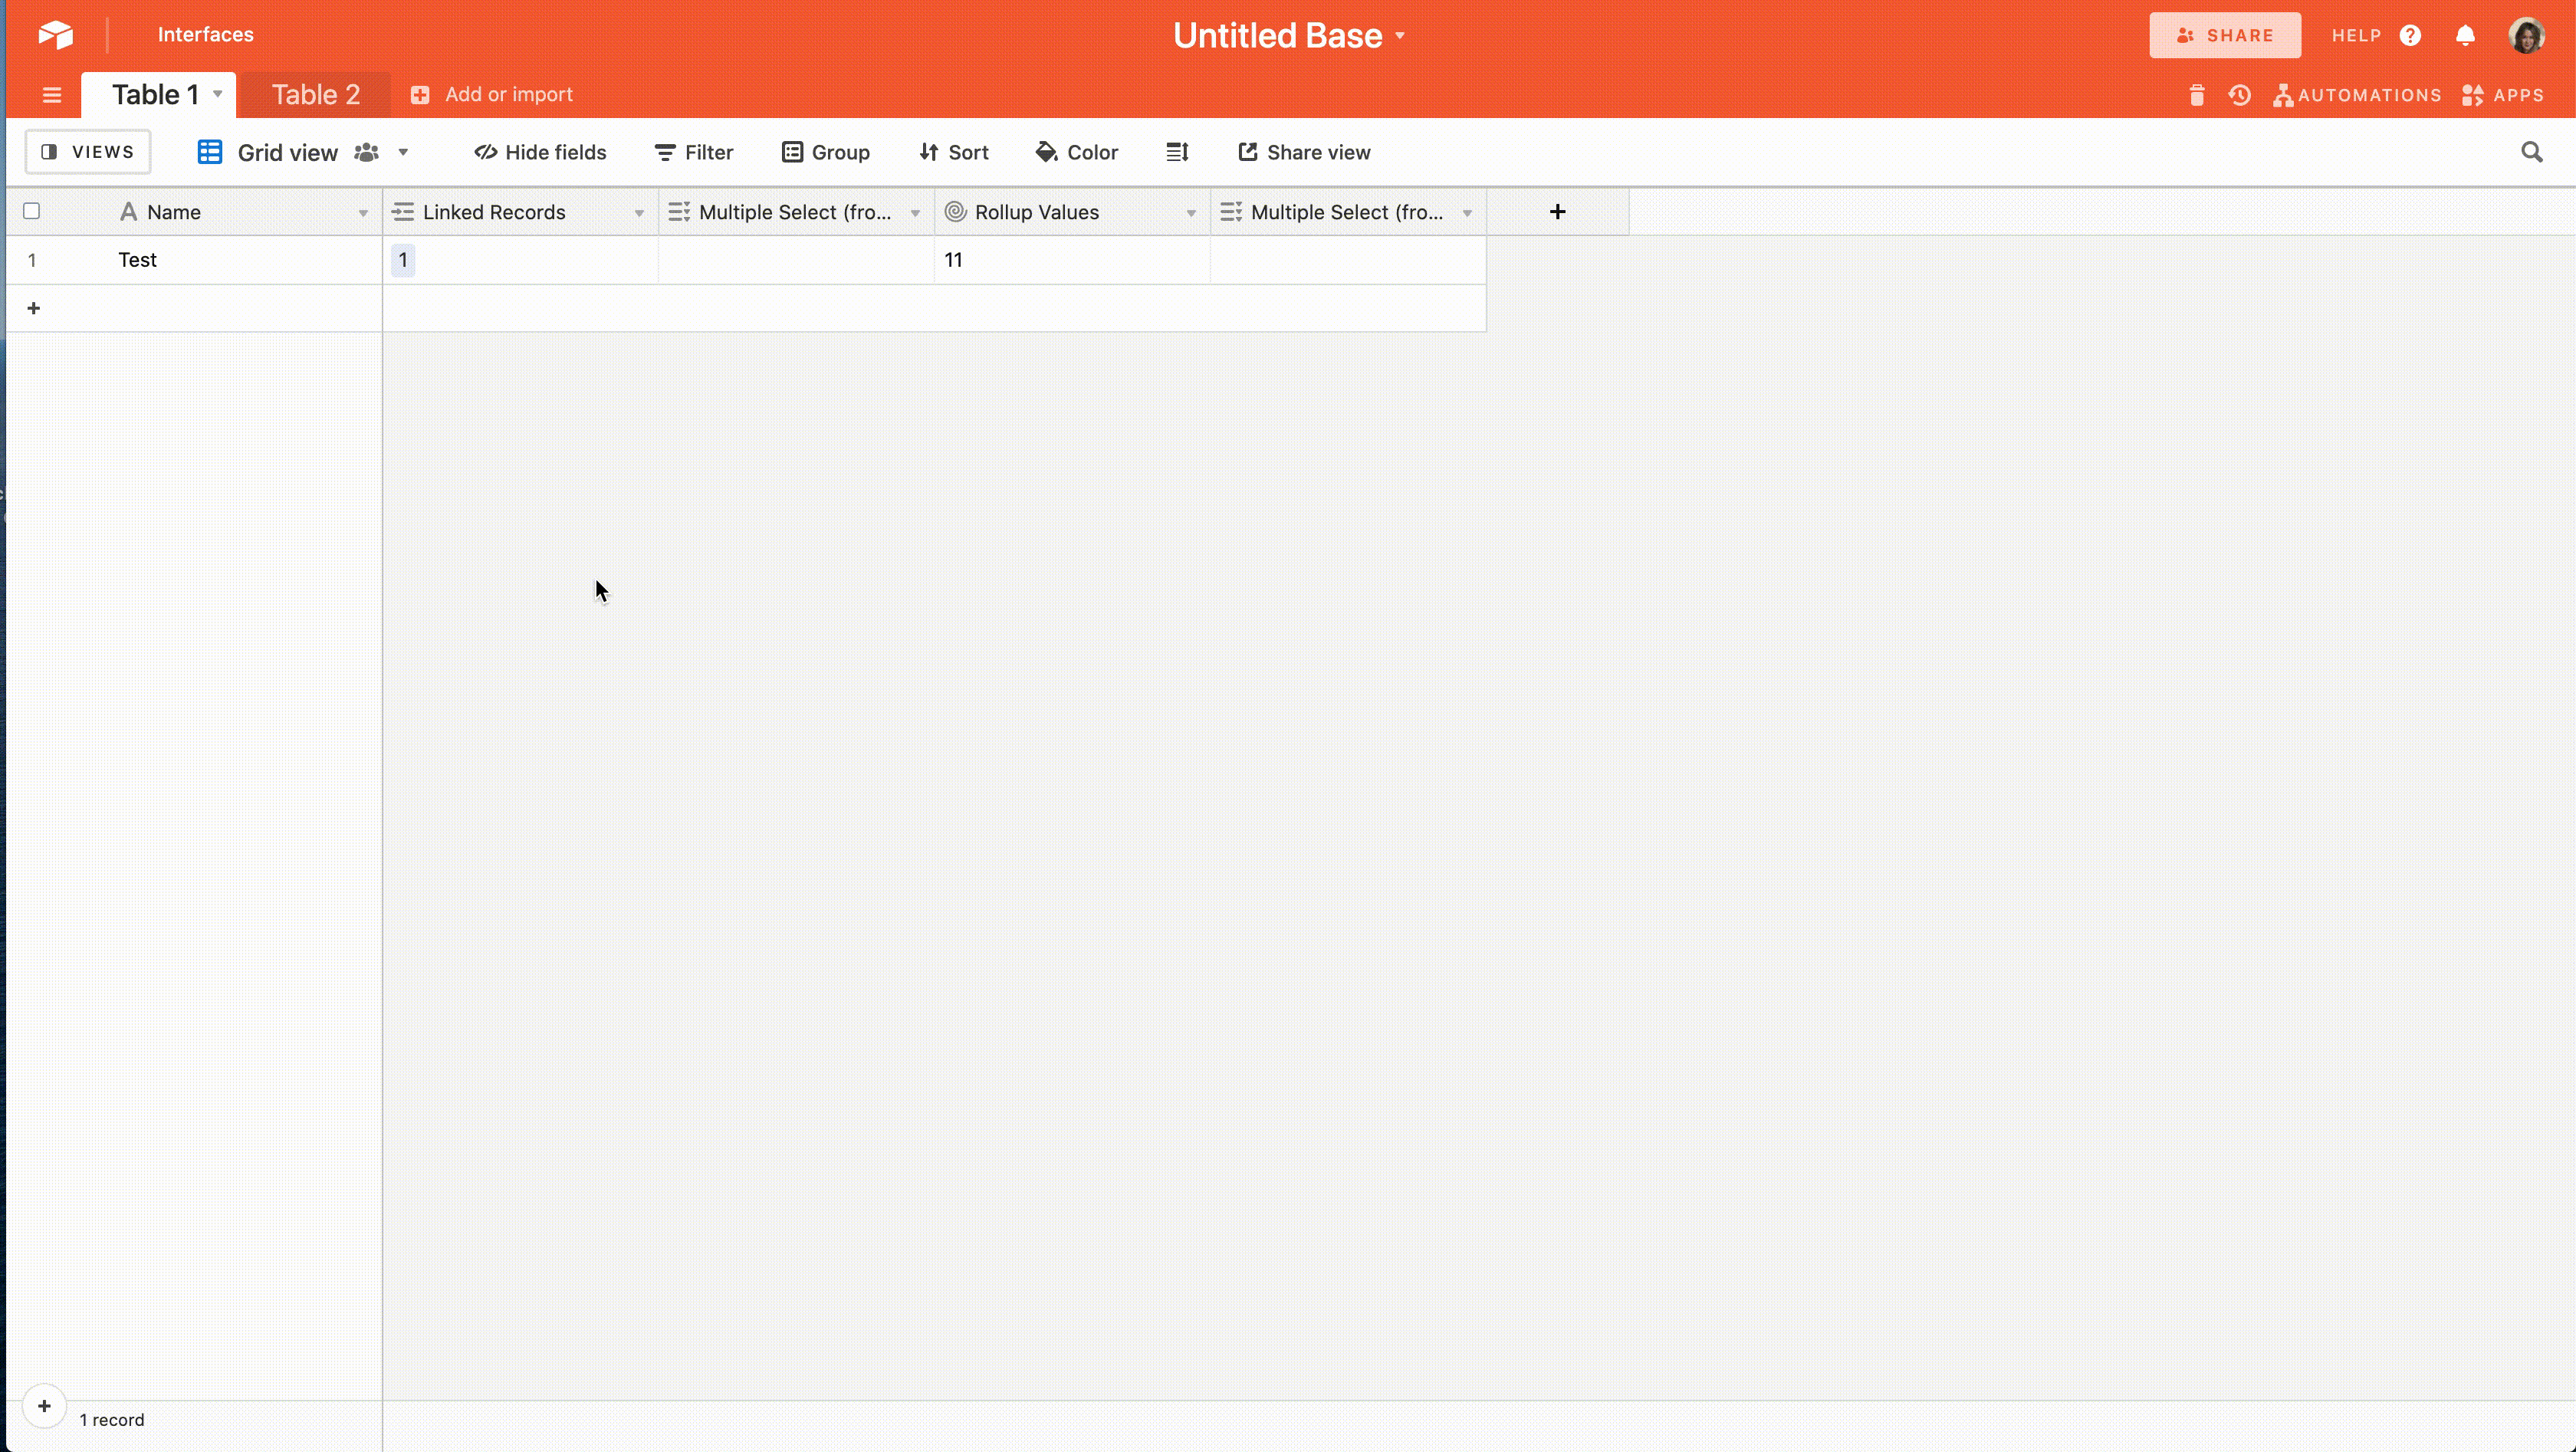Open the hamburger tables list icon
This screenshot has height=1452, width=2576.
pyautogui.click(x=52, y=95)
